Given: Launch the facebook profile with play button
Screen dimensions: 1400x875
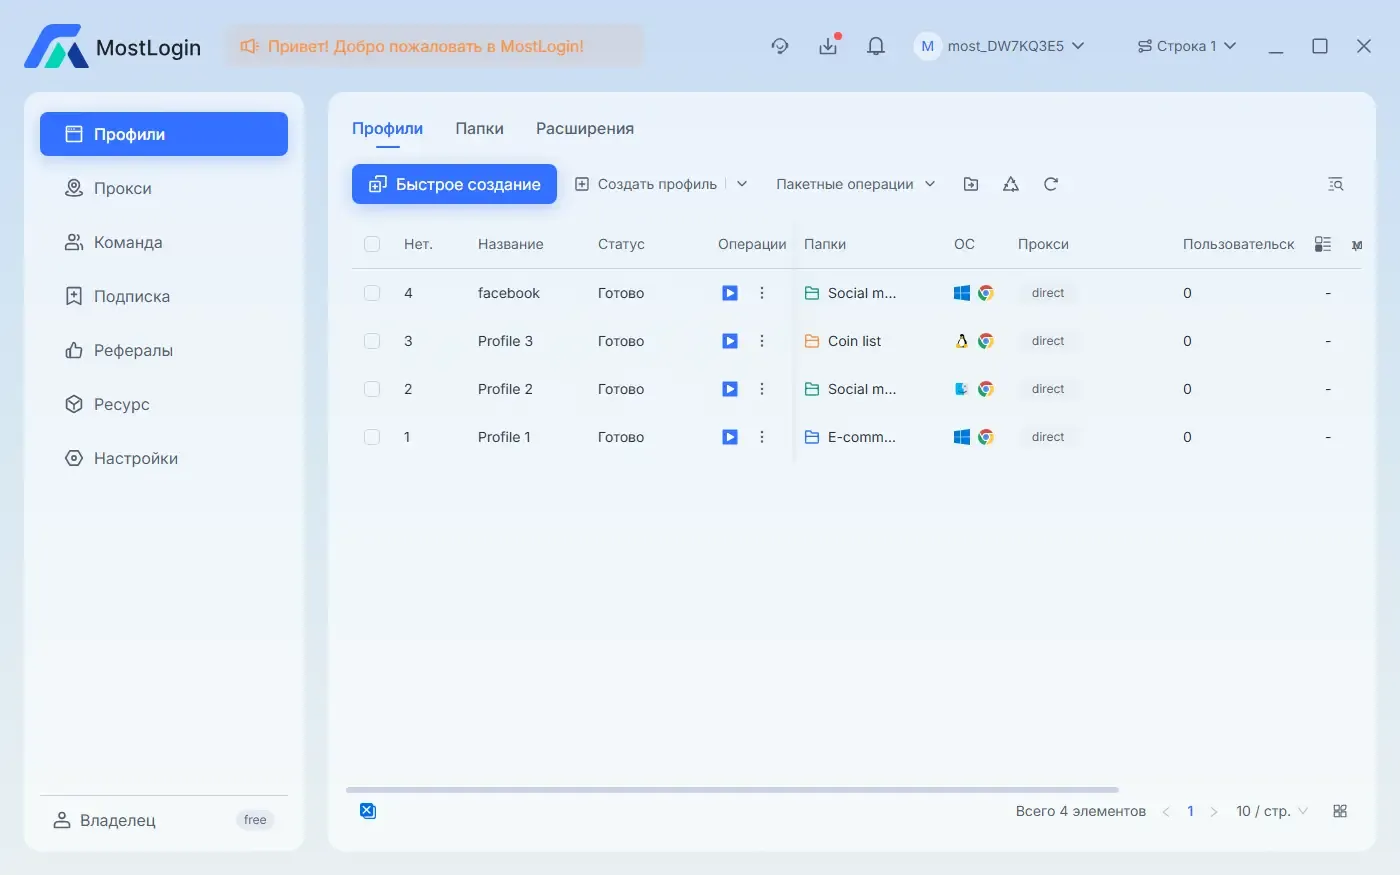Looking at the screenshot, I should coord(730,293).
